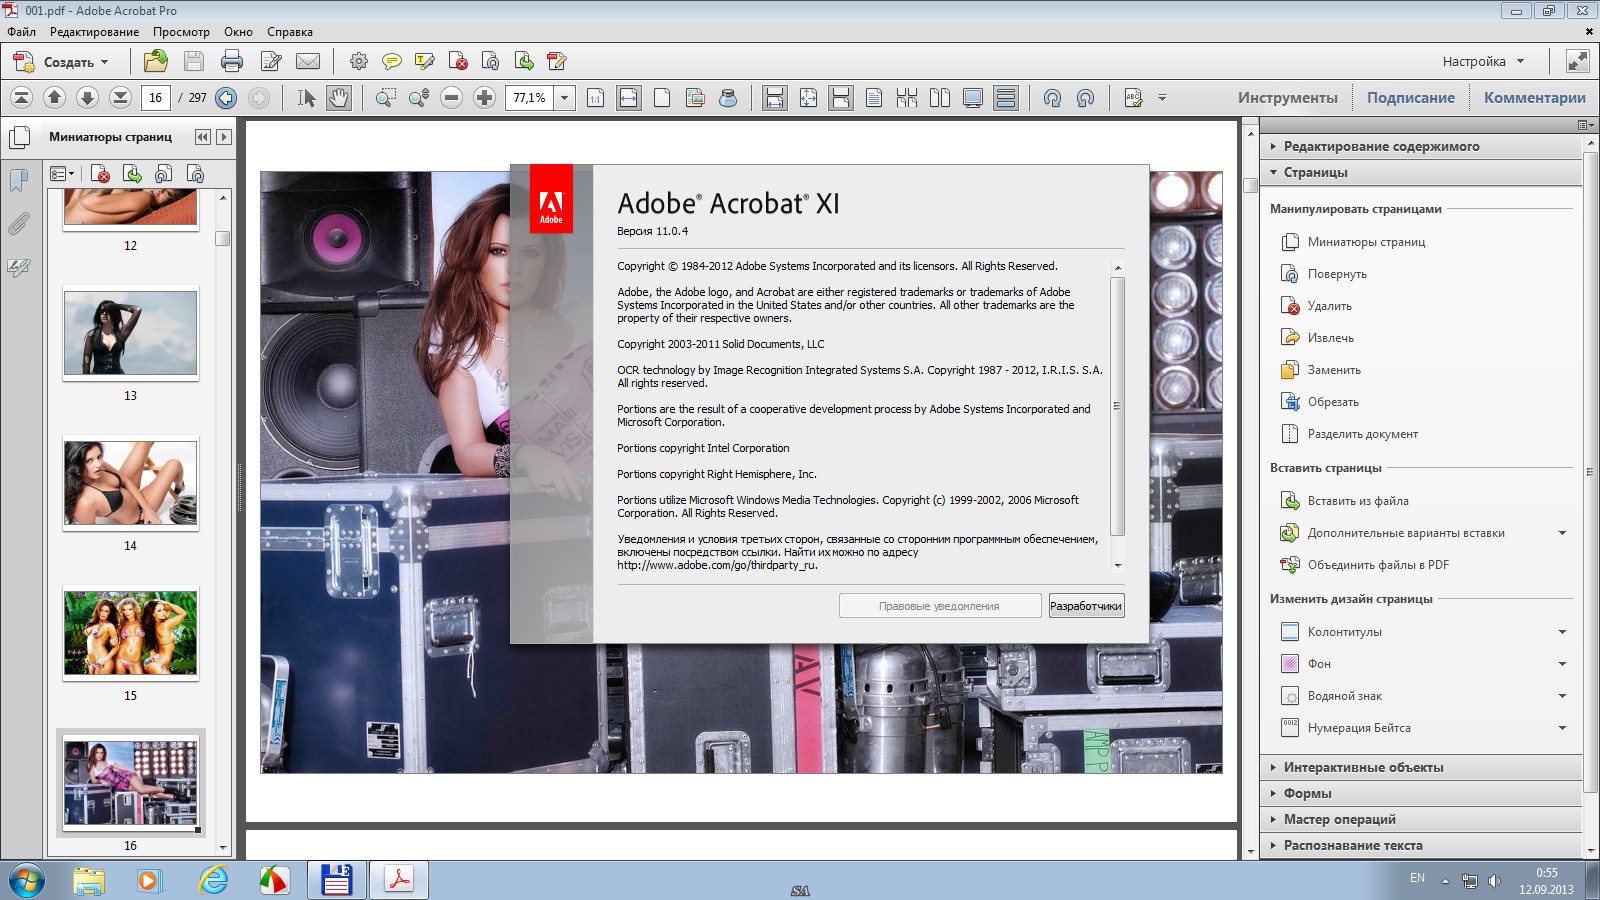
Task: Collapse the Страницы section
Action: (1420, 172)
